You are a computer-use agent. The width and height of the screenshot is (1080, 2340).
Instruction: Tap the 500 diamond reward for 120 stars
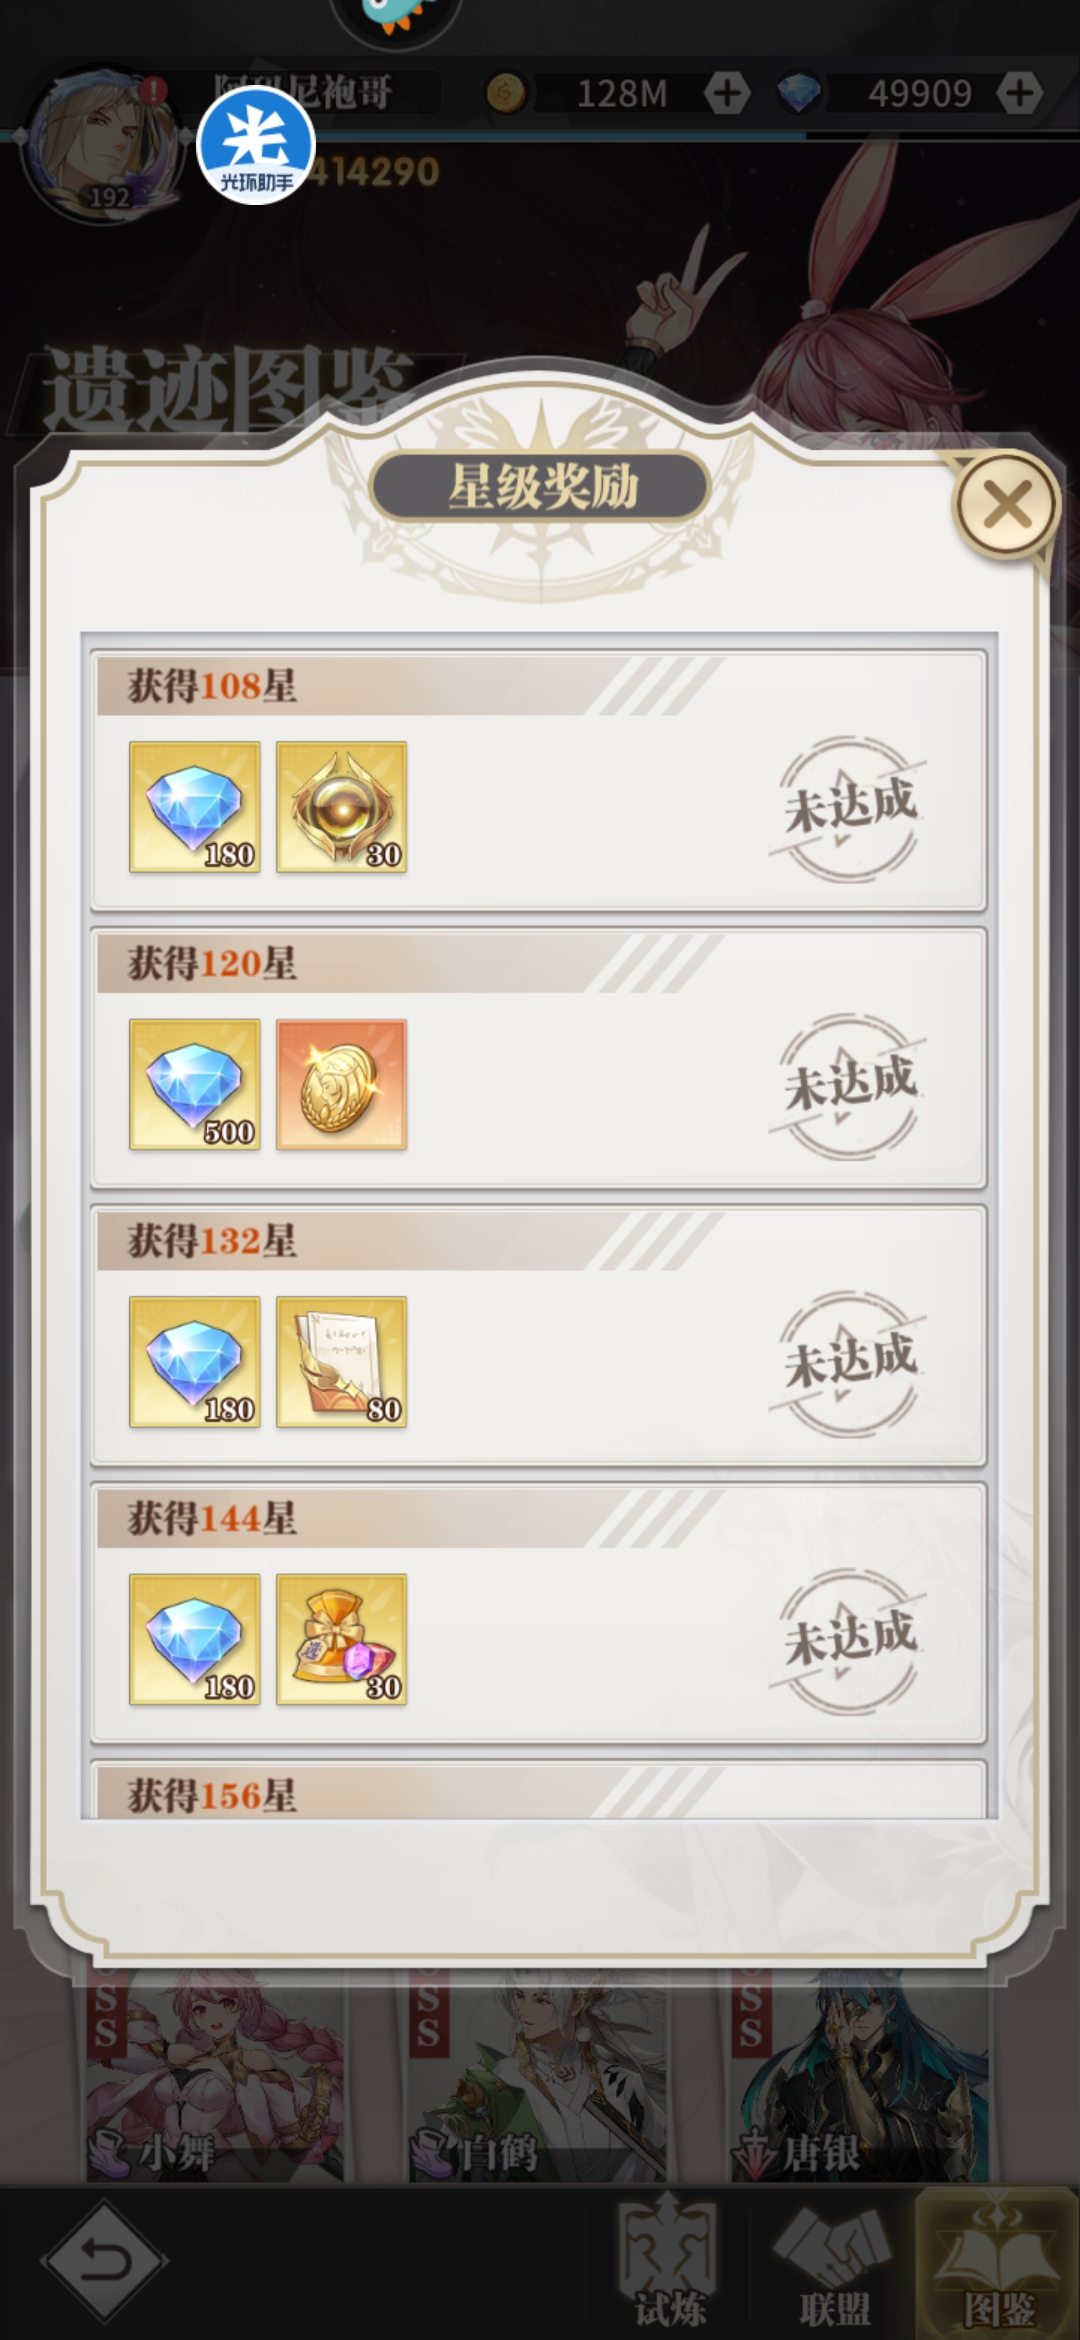click(x=195, y=1085)
